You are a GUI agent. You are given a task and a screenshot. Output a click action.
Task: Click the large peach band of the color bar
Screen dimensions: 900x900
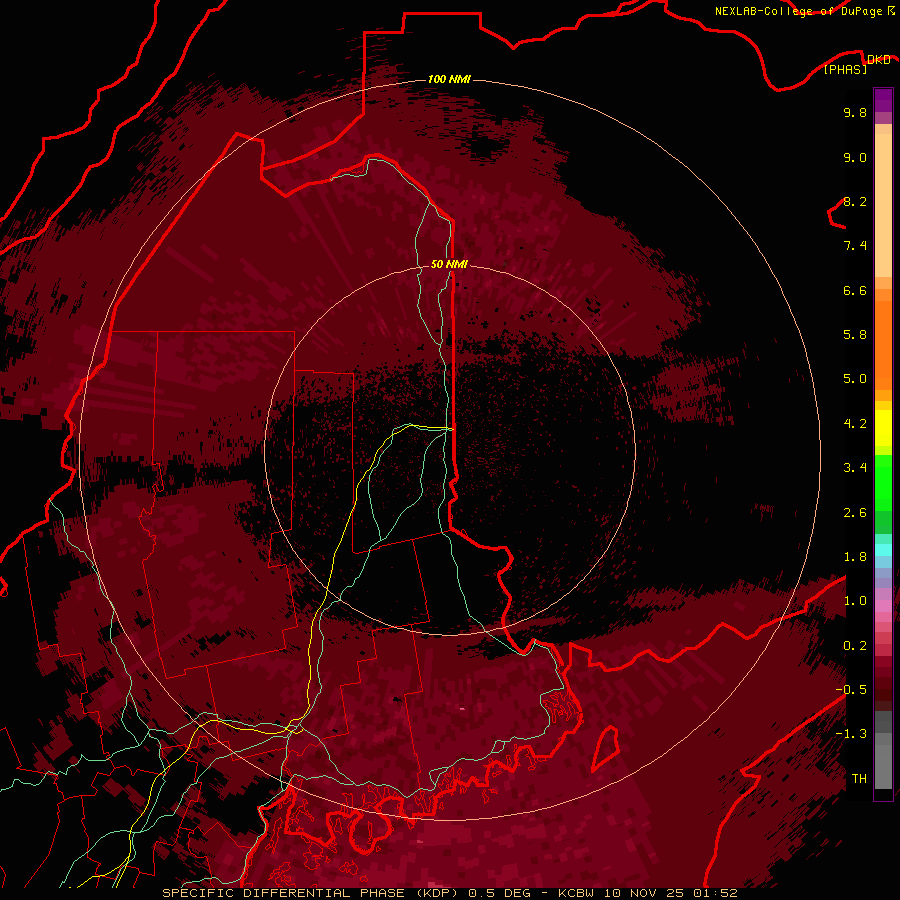point(883,205)
